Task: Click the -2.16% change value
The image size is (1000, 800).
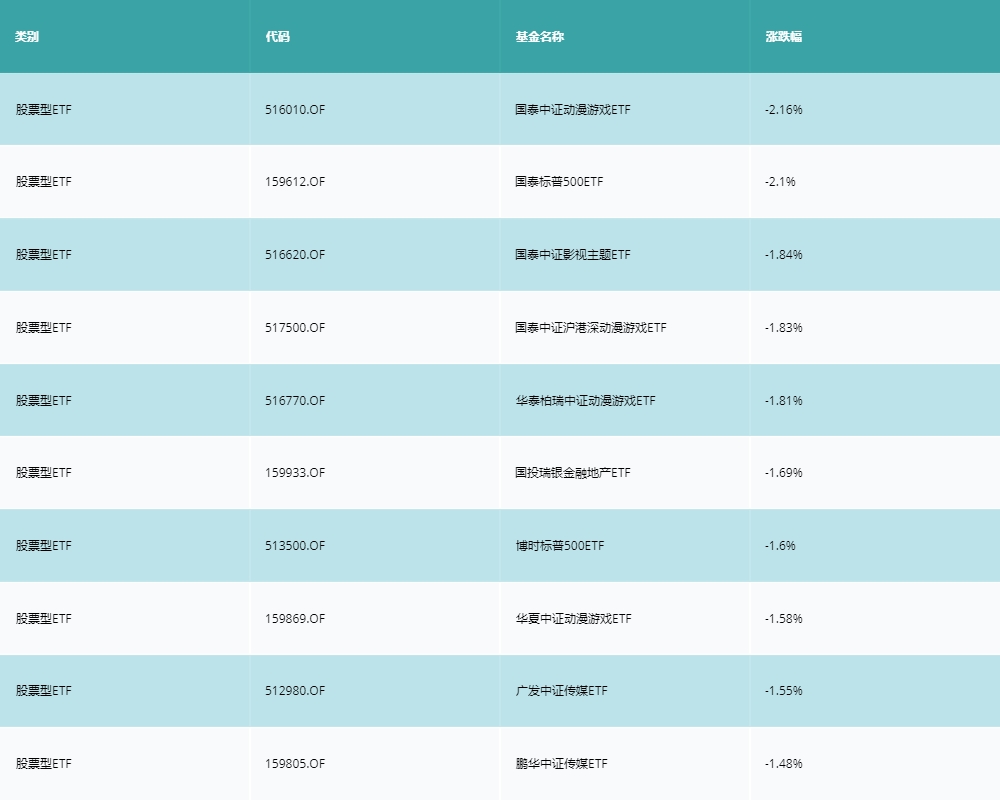Action: 784,110
